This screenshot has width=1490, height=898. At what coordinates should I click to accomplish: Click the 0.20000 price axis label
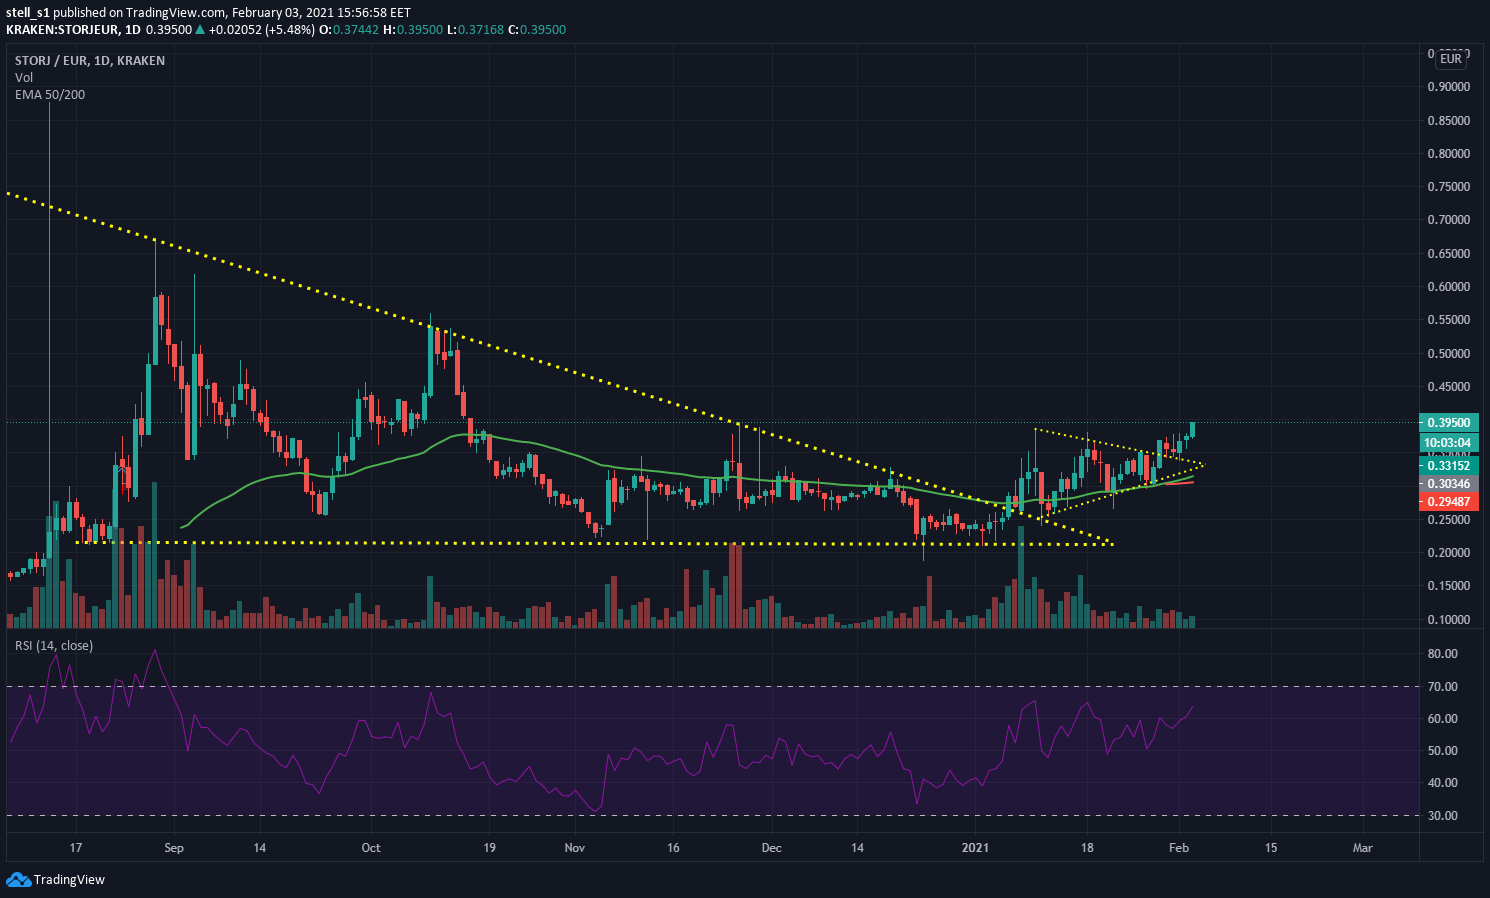point(1448,553)
